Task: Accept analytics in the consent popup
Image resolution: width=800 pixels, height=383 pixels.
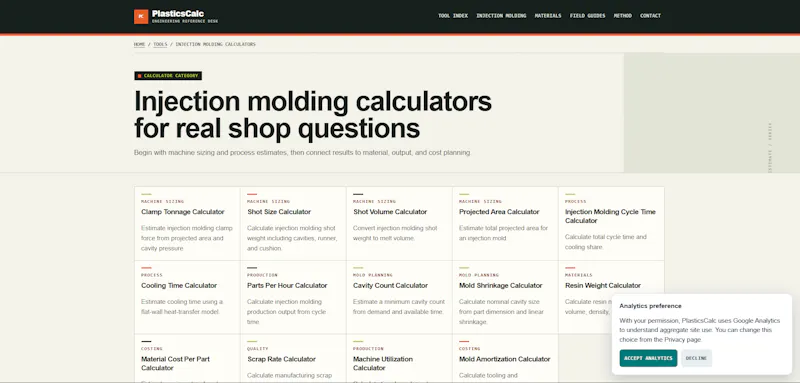Action: (x=648, y=358)
